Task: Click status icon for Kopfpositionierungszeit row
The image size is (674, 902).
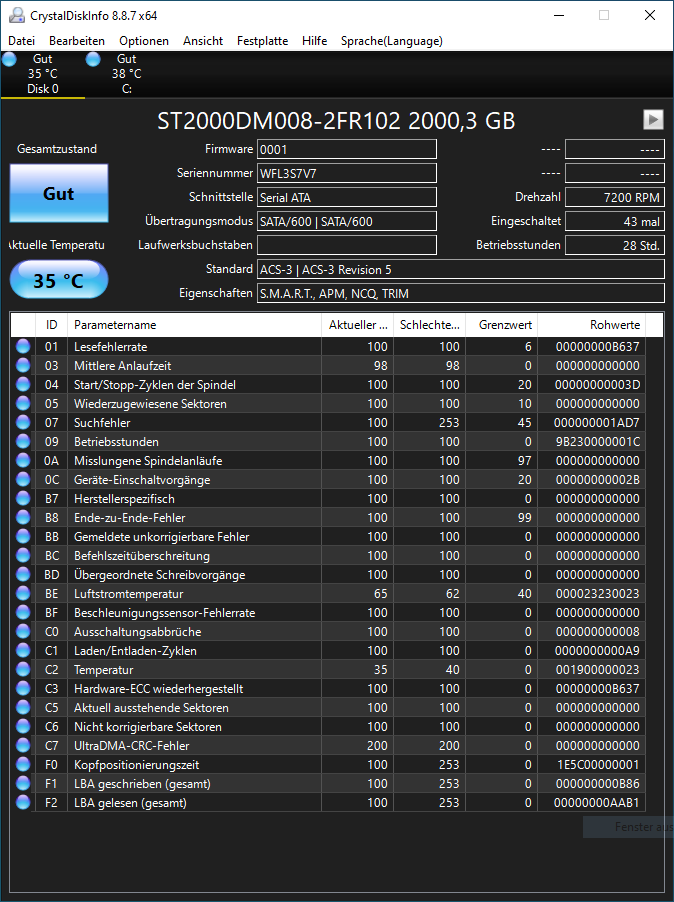Action: [x=23, y=764]
